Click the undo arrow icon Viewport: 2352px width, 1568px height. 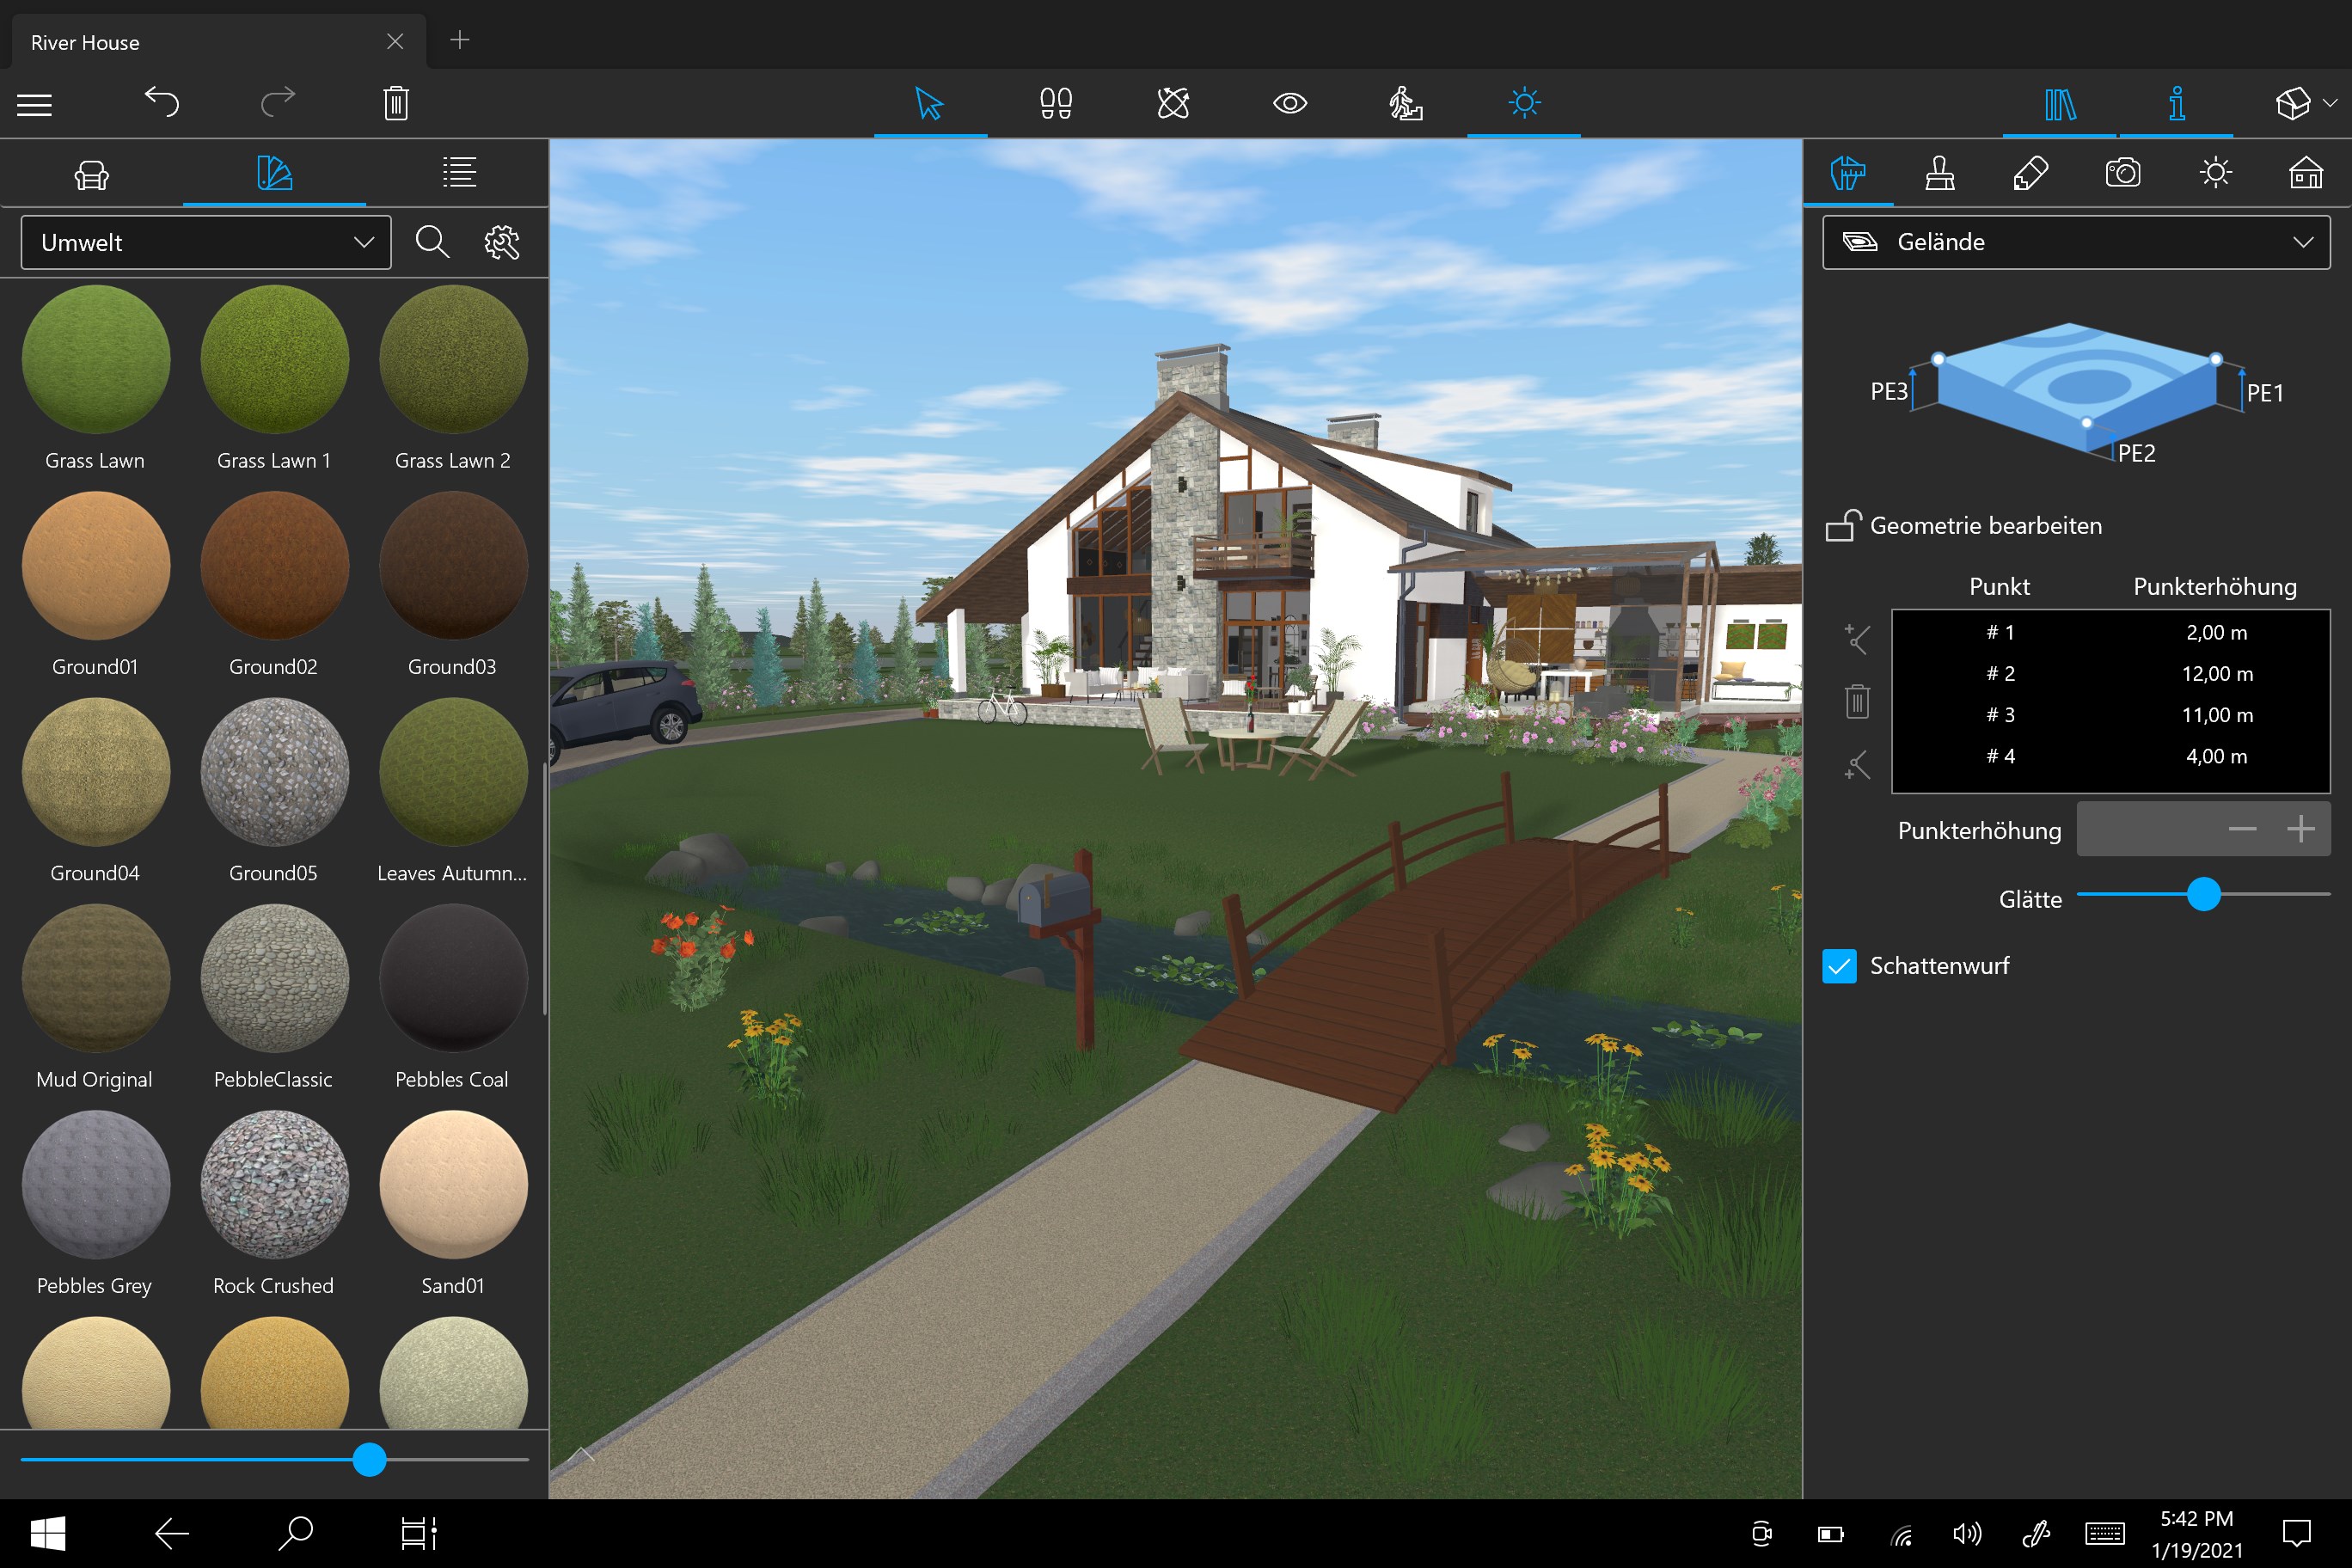162,102
